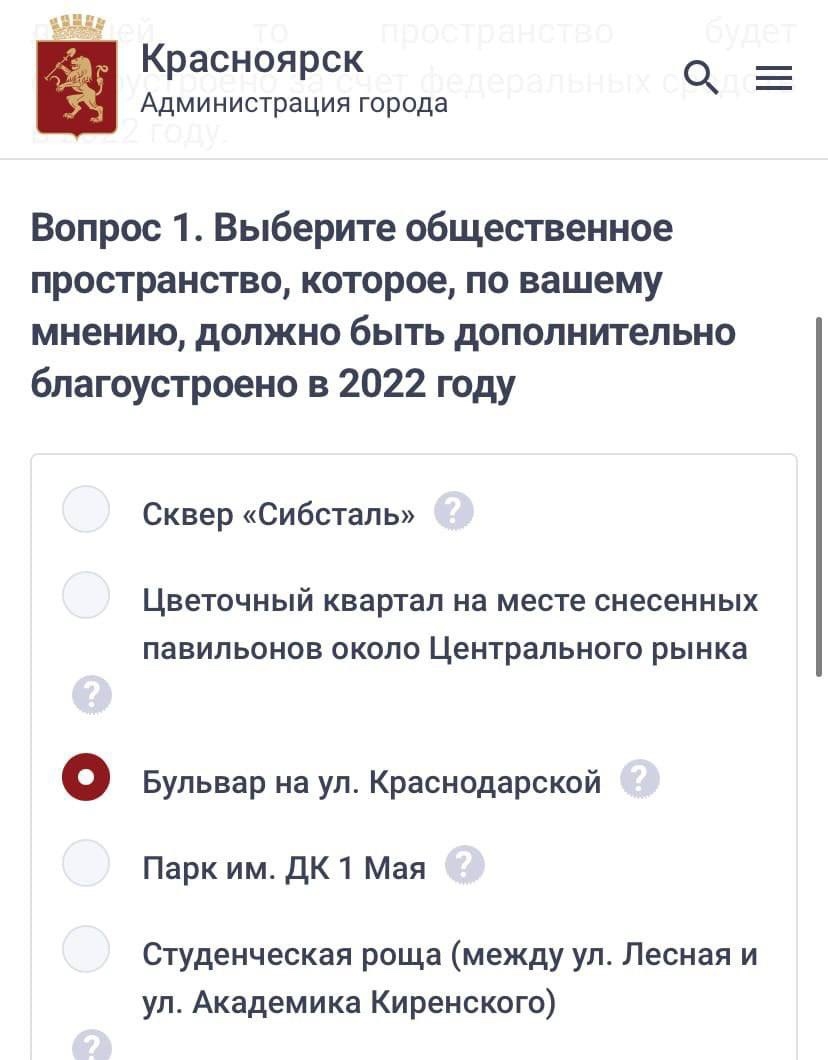Click the Сквер «Сибсталь» option text
Viewport: 828px width, 1060px height.
click(x=279, y=514)
